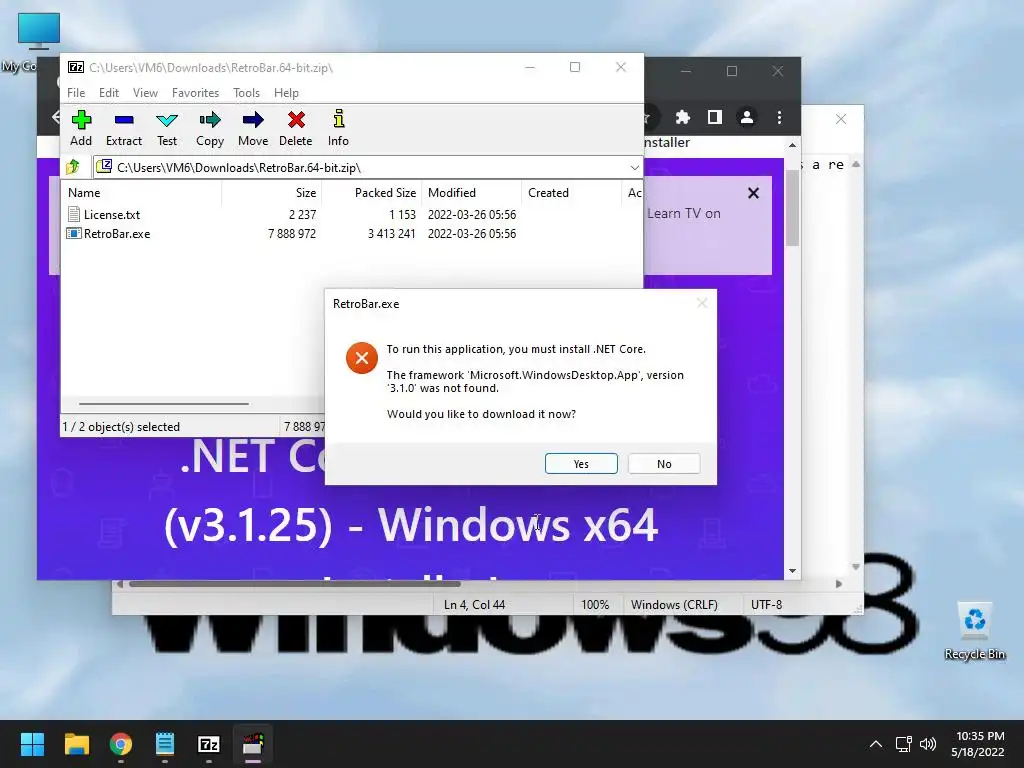Screen dimensions: 1024x768
Task: Close the RetroBar.exe error dialog
Action: pyautogui.click(x=702, y=303)
